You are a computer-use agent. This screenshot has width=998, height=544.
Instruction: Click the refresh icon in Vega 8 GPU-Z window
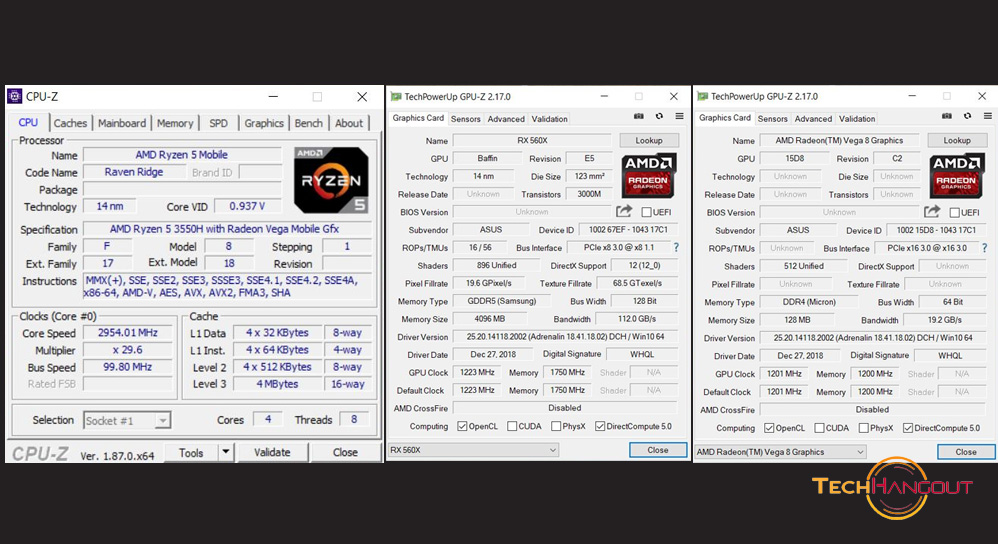coord(967,116)
